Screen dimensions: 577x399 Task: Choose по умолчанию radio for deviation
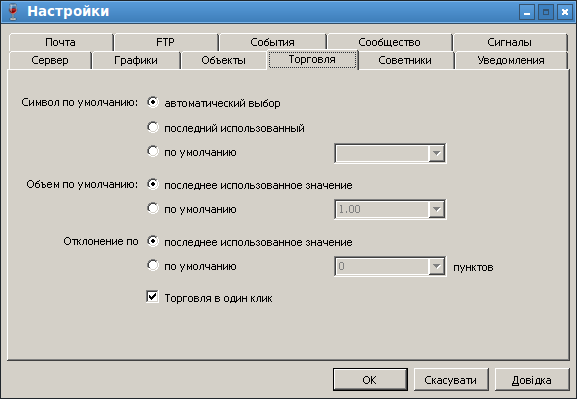(153, 265)
